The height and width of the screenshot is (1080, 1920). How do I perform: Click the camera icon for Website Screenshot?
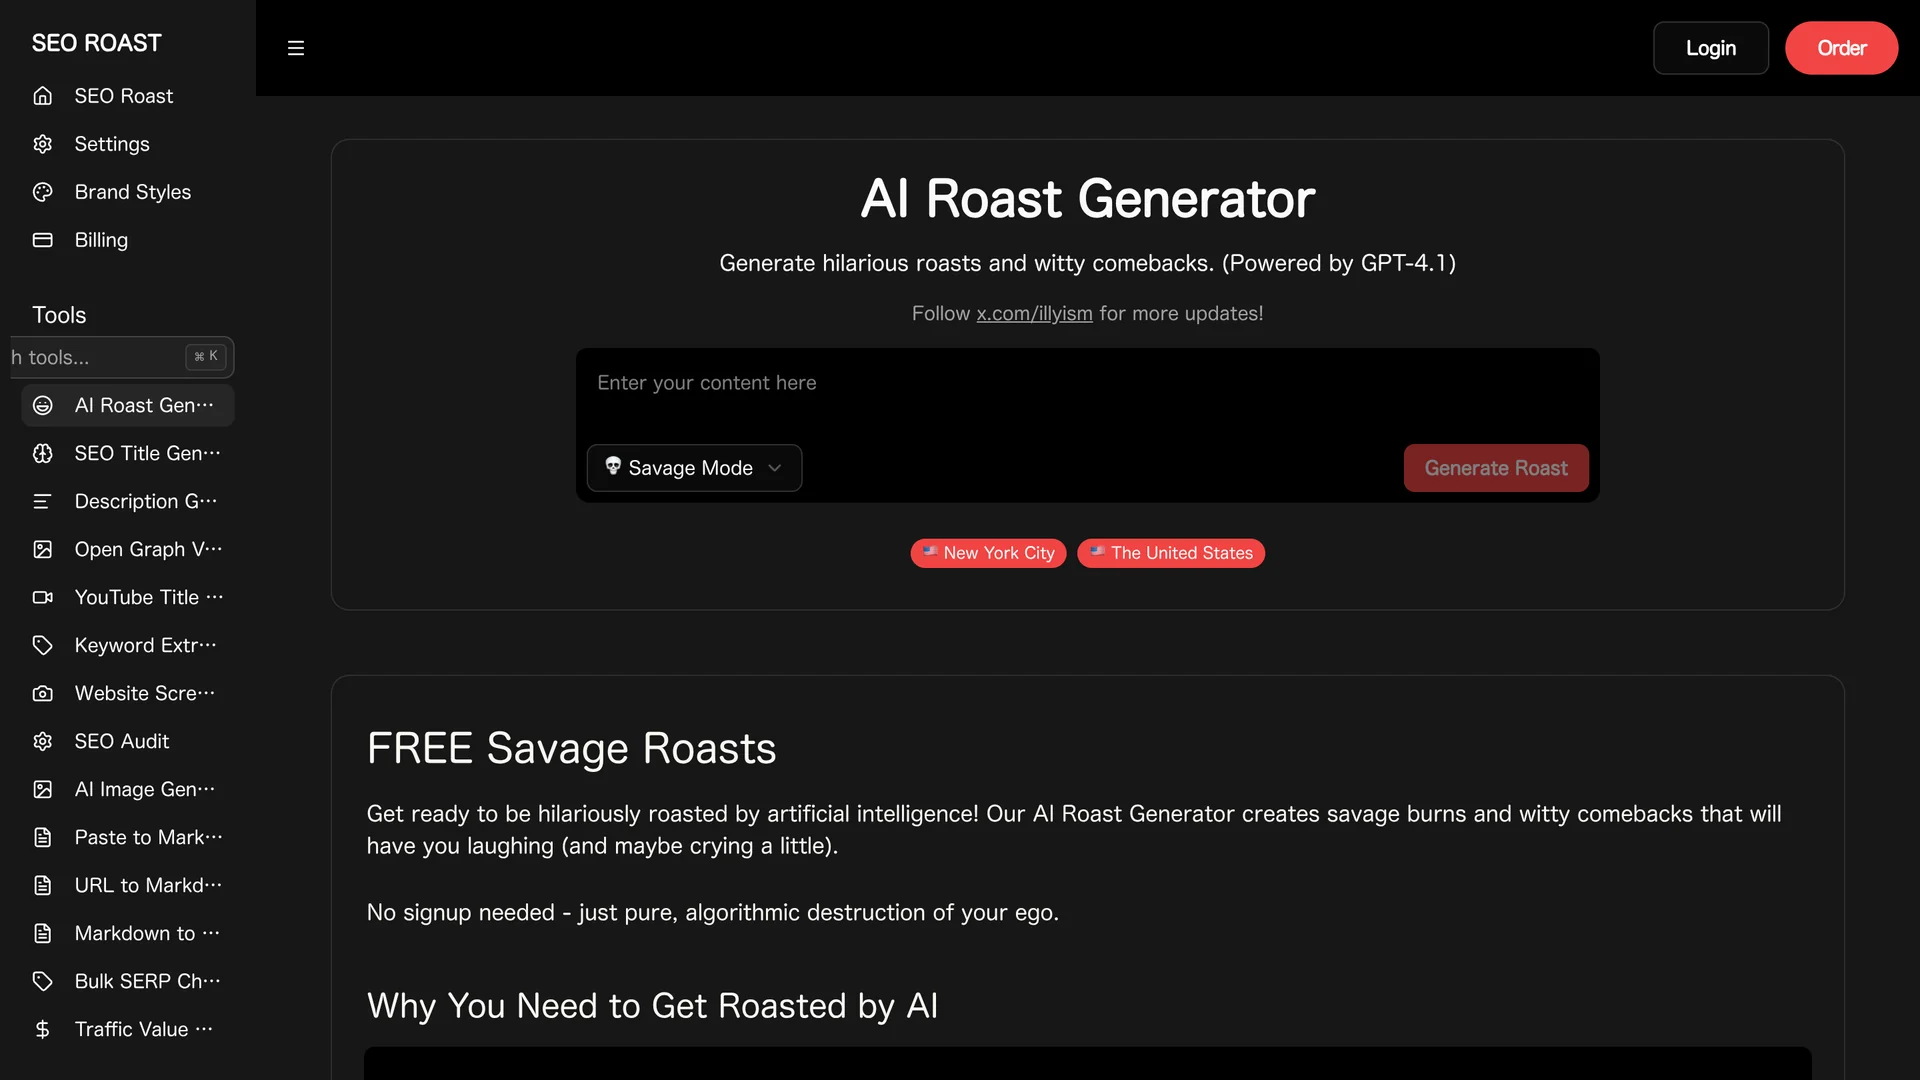tap(42, 693)
